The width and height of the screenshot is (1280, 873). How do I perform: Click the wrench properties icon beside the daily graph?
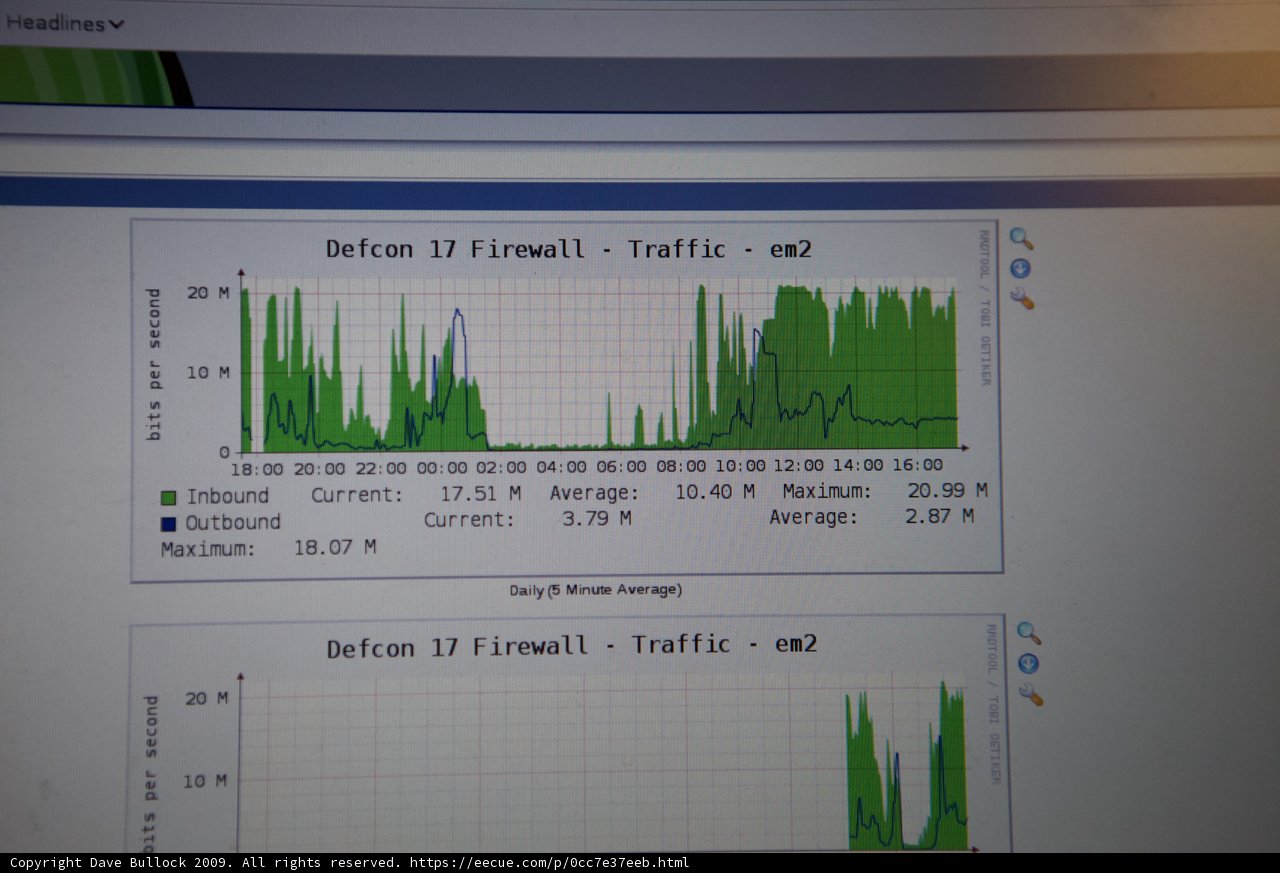[x=1022, y=298]
